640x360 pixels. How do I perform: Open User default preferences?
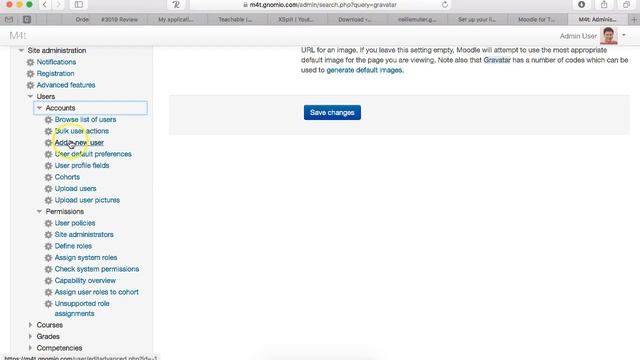pos(93,154)
